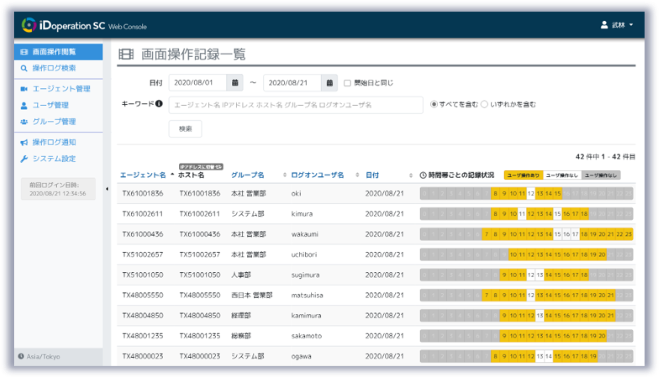Select the いずれかを含む radio button
Image resolution: width=659 pixels, height=378 pixels.
click(x=484, y=104)
